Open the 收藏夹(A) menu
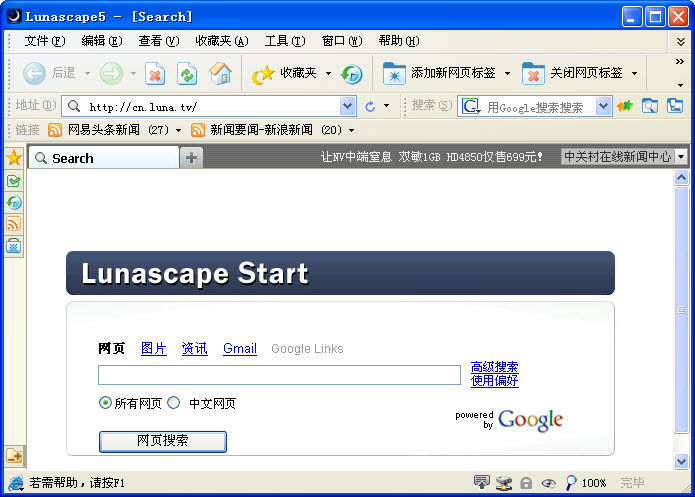The height and width of the screenshot is (497, 695). [222, 41]
